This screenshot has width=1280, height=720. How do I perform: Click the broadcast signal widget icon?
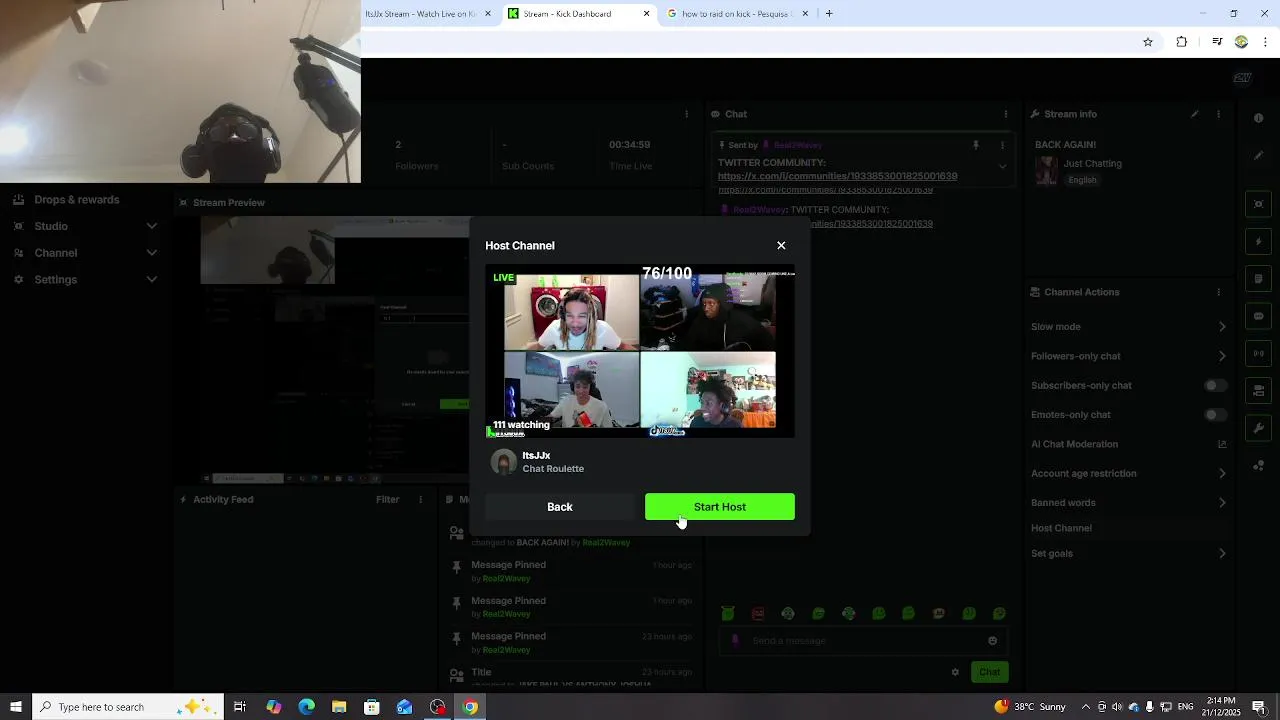tap(1258, 353)
